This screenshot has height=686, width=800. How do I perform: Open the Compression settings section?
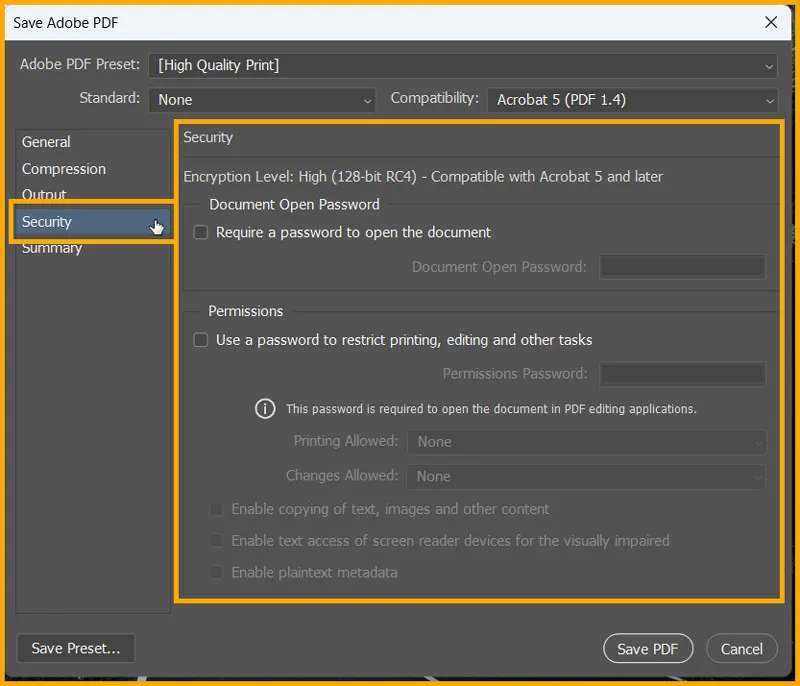[x=63, y=168]
